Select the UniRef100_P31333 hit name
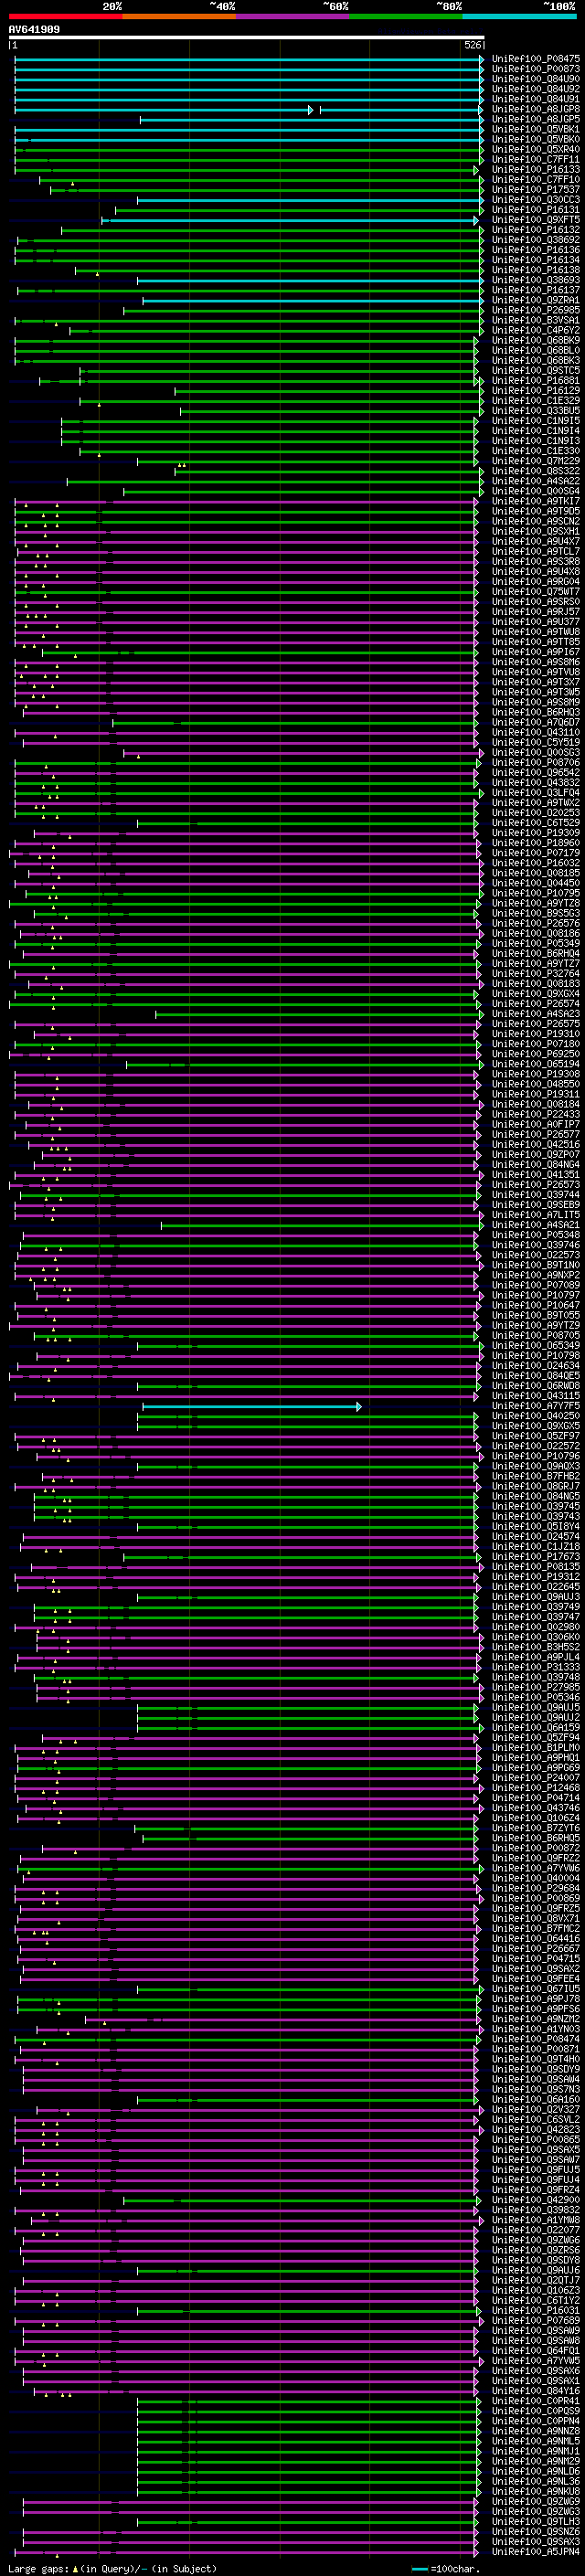 536,1667
